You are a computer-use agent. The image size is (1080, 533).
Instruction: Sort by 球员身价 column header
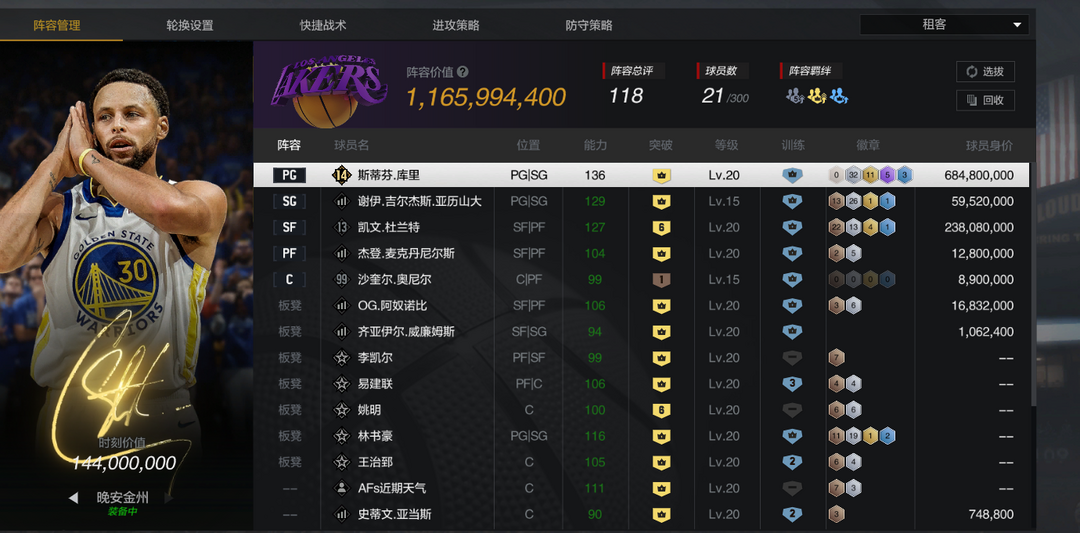click(989, 145)
